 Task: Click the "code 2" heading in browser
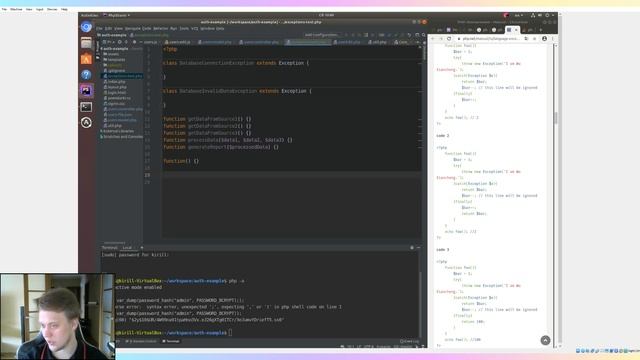pos(442,136)
